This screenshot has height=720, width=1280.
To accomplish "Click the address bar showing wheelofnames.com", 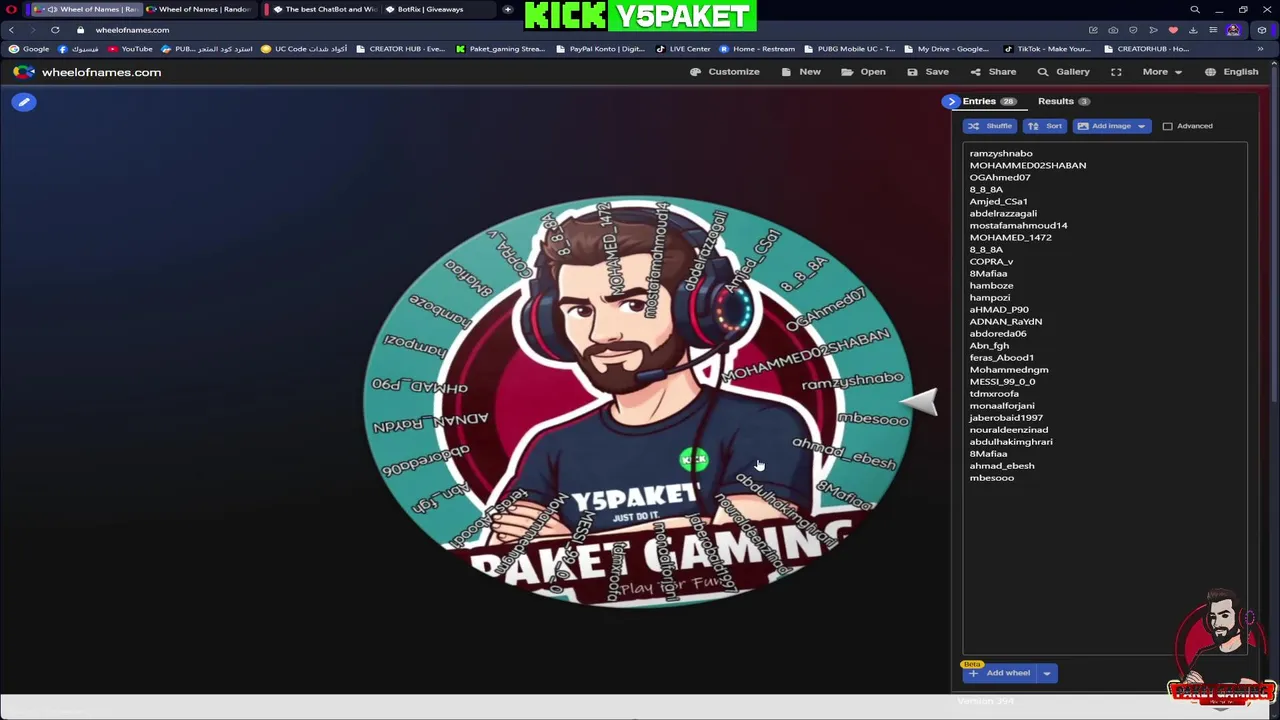I will click(x=132, y=30).
